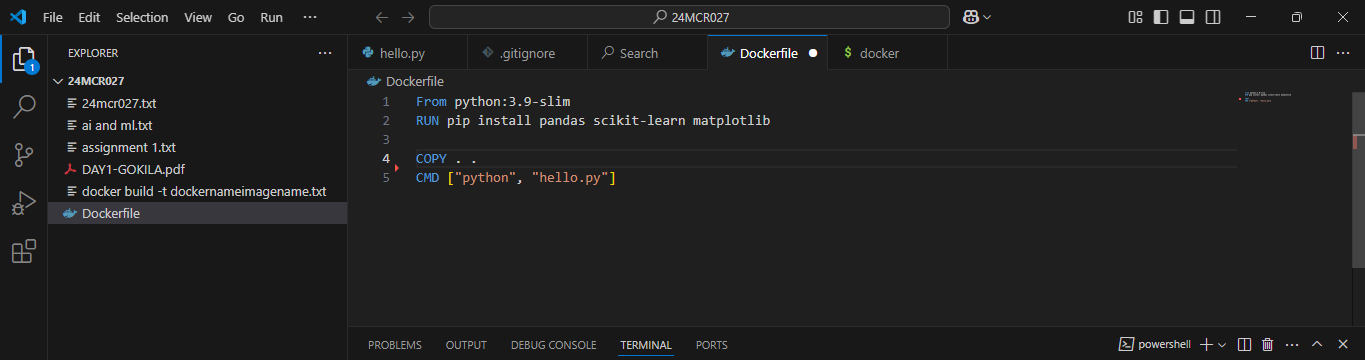Open the Go menu
This screenshot has height=360, width=1365.
click(236, 17)
